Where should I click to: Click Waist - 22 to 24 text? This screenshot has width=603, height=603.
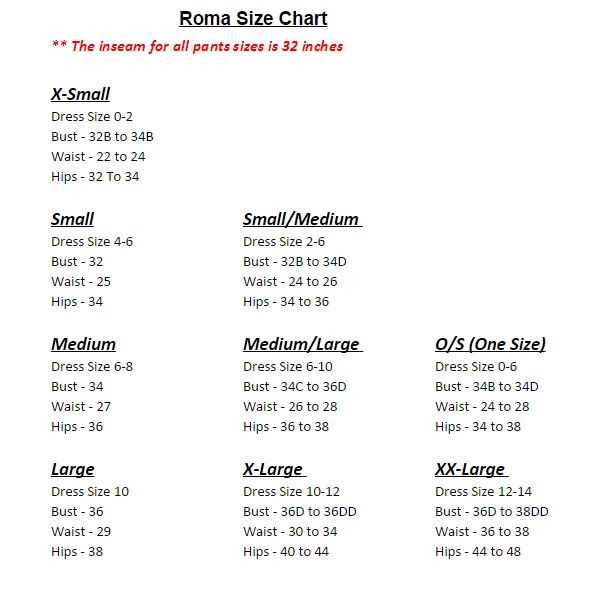(x=98, y=157)
